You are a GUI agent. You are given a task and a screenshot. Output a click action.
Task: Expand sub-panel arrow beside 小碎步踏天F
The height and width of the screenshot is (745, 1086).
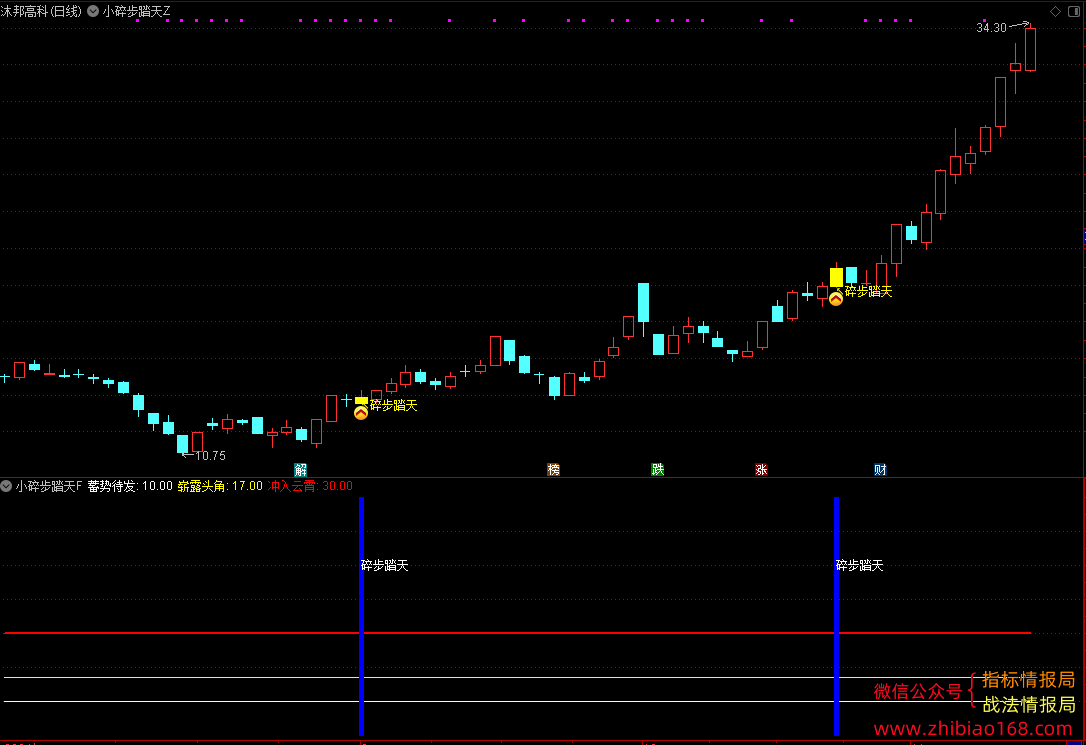[6, 486]
